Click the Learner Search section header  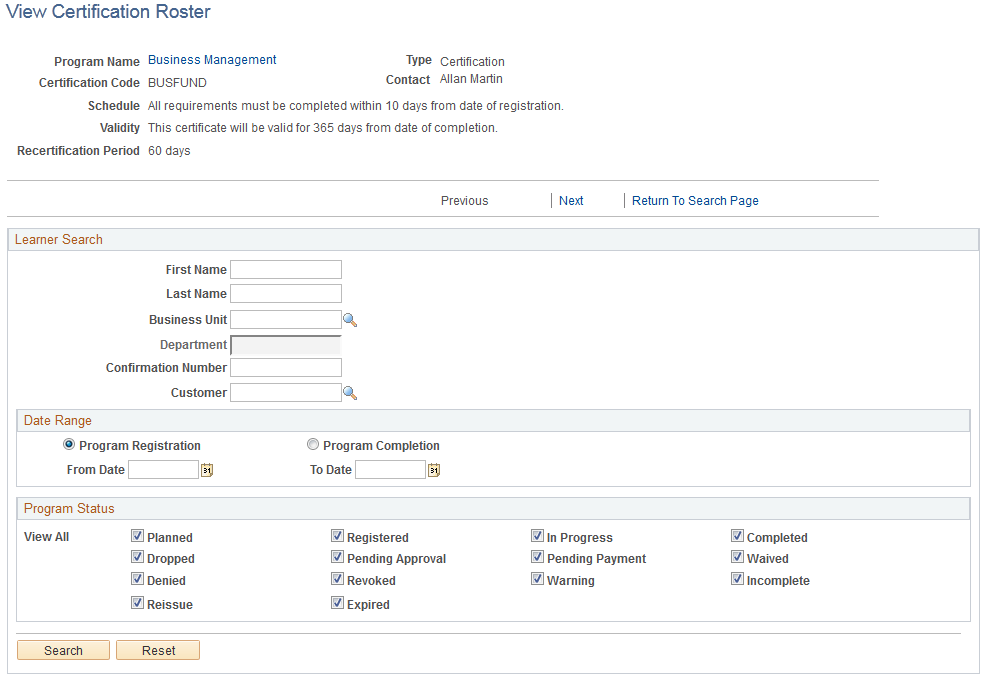493,239
